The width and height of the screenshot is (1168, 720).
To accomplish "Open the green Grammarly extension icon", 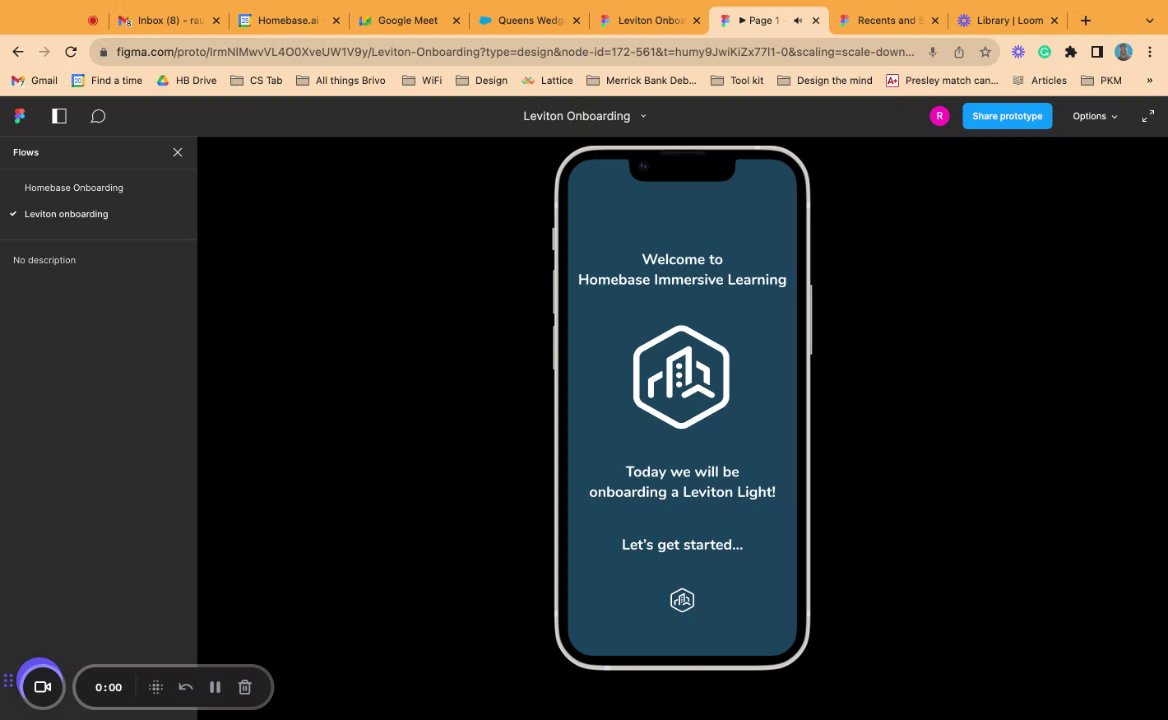I will 1044,51.
